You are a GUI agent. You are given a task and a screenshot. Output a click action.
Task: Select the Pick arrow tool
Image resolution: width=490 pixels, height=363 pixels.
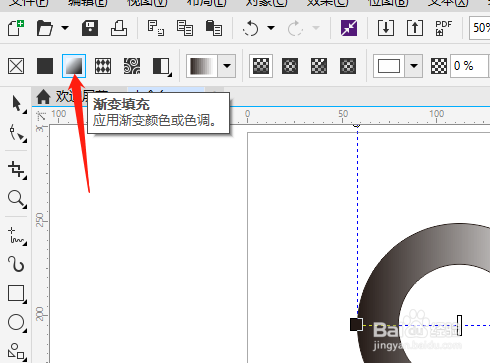click(x=18, y=104)
